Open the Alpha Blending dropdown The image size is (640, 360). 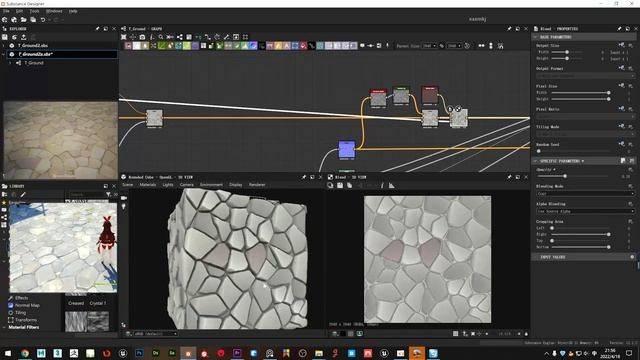[x=585, y=211]
